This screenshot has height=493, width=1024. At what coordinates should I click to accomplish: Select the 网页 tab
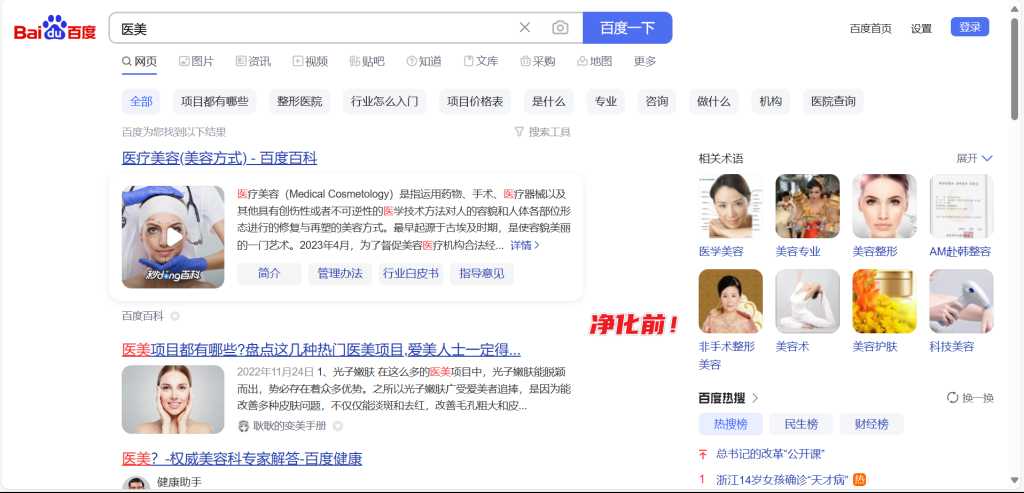[x=139, y=61]
